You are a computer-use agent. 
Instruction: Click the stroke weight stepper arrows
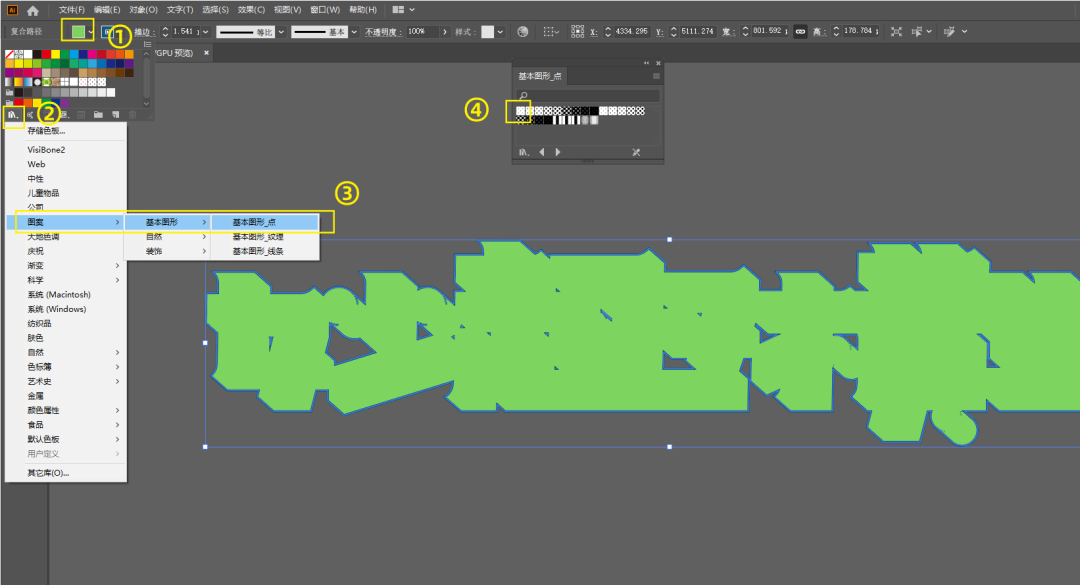click(x=165, y=32)
